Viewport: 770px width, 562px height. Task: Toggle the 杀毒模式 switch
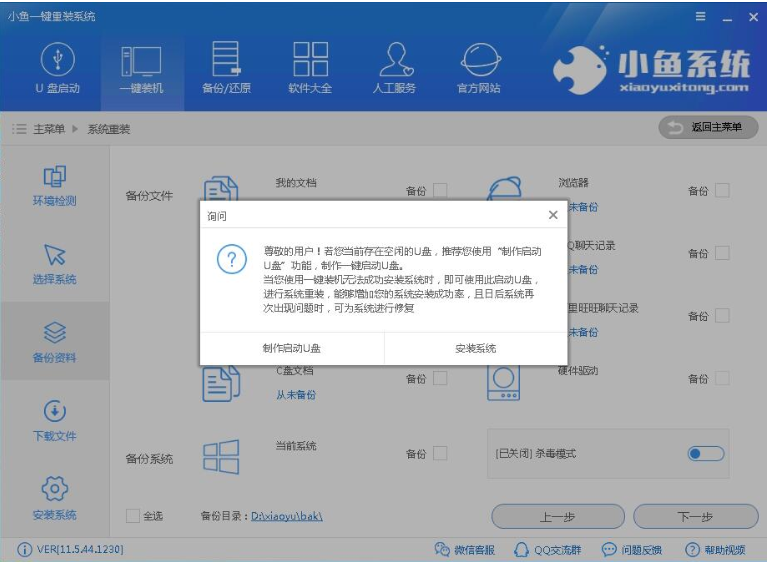coord(706,454)
